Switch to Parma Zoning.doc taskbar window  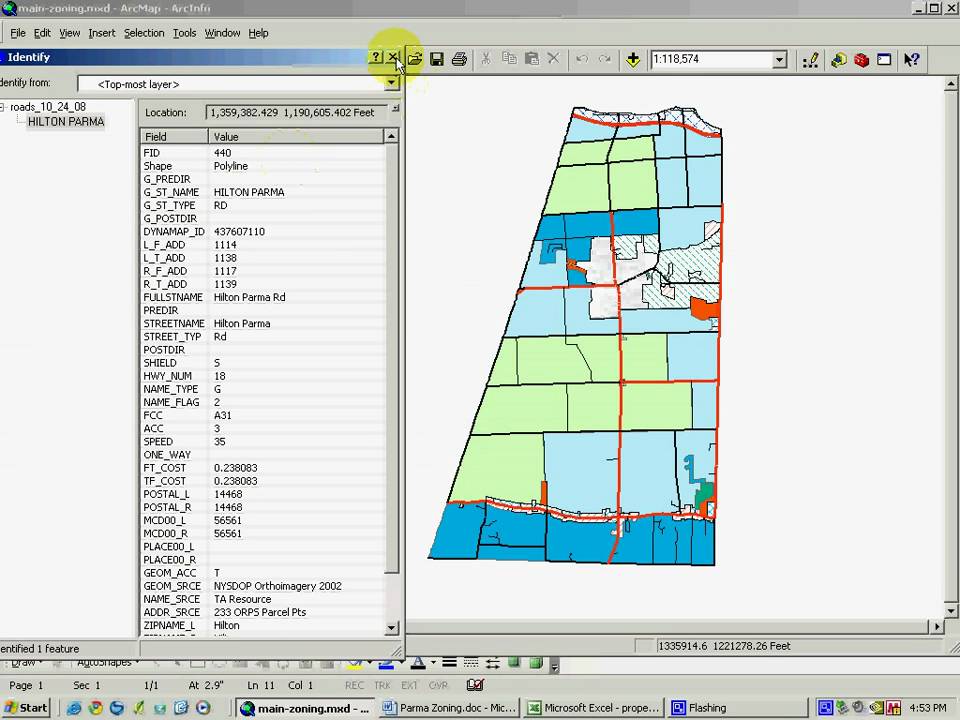(x=449, y=708)
